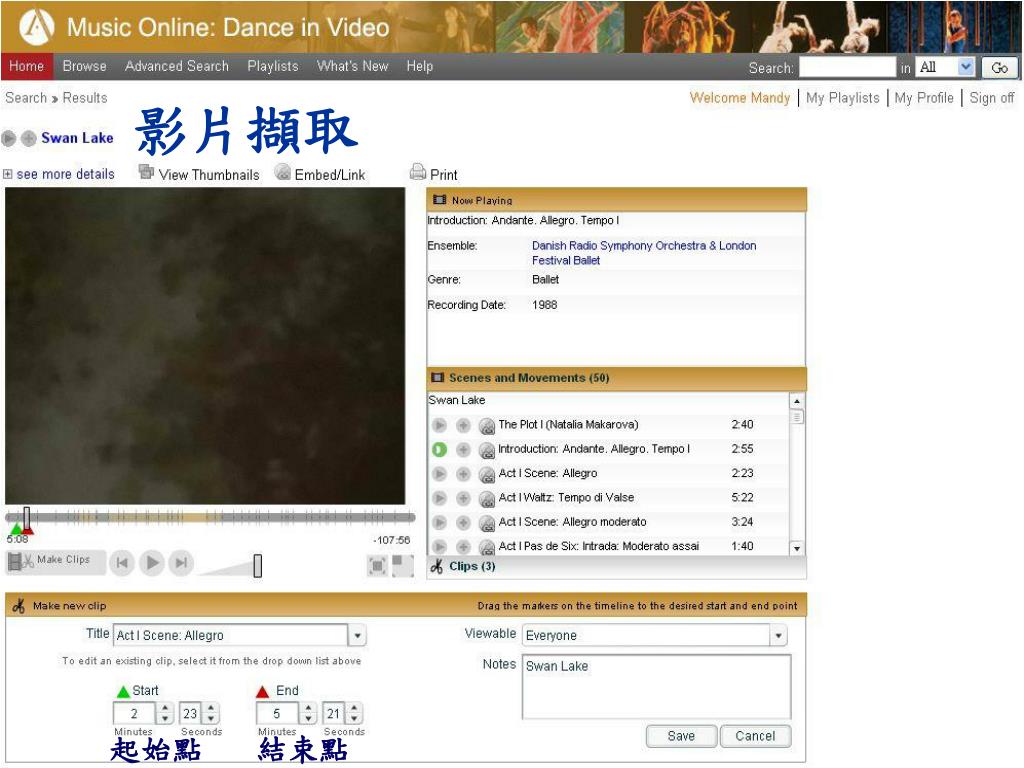Image resolution: width=1024 pixels, height=768 pixels.
Task: Add Act I Scene: Allegro moderato to playlist
Action: coord(463,522)
